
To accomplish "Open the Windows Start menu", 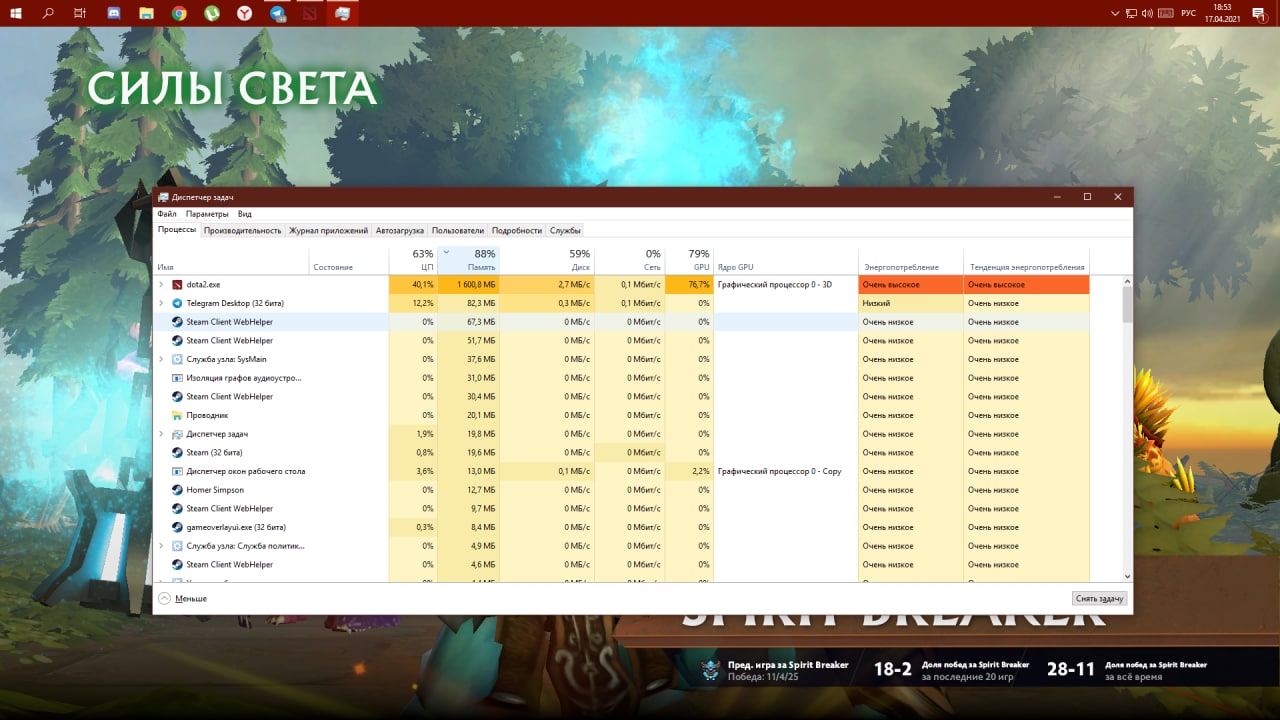I will pyautogui.click(x=16, y=14).
